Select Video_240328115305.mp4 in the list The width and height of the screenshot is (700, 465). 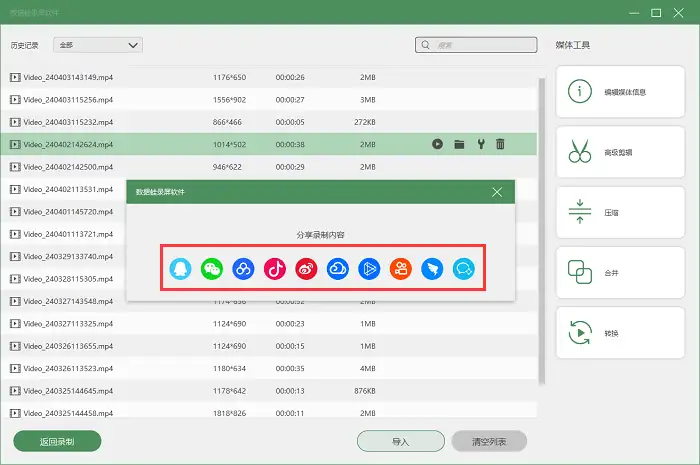click(63, 279)
